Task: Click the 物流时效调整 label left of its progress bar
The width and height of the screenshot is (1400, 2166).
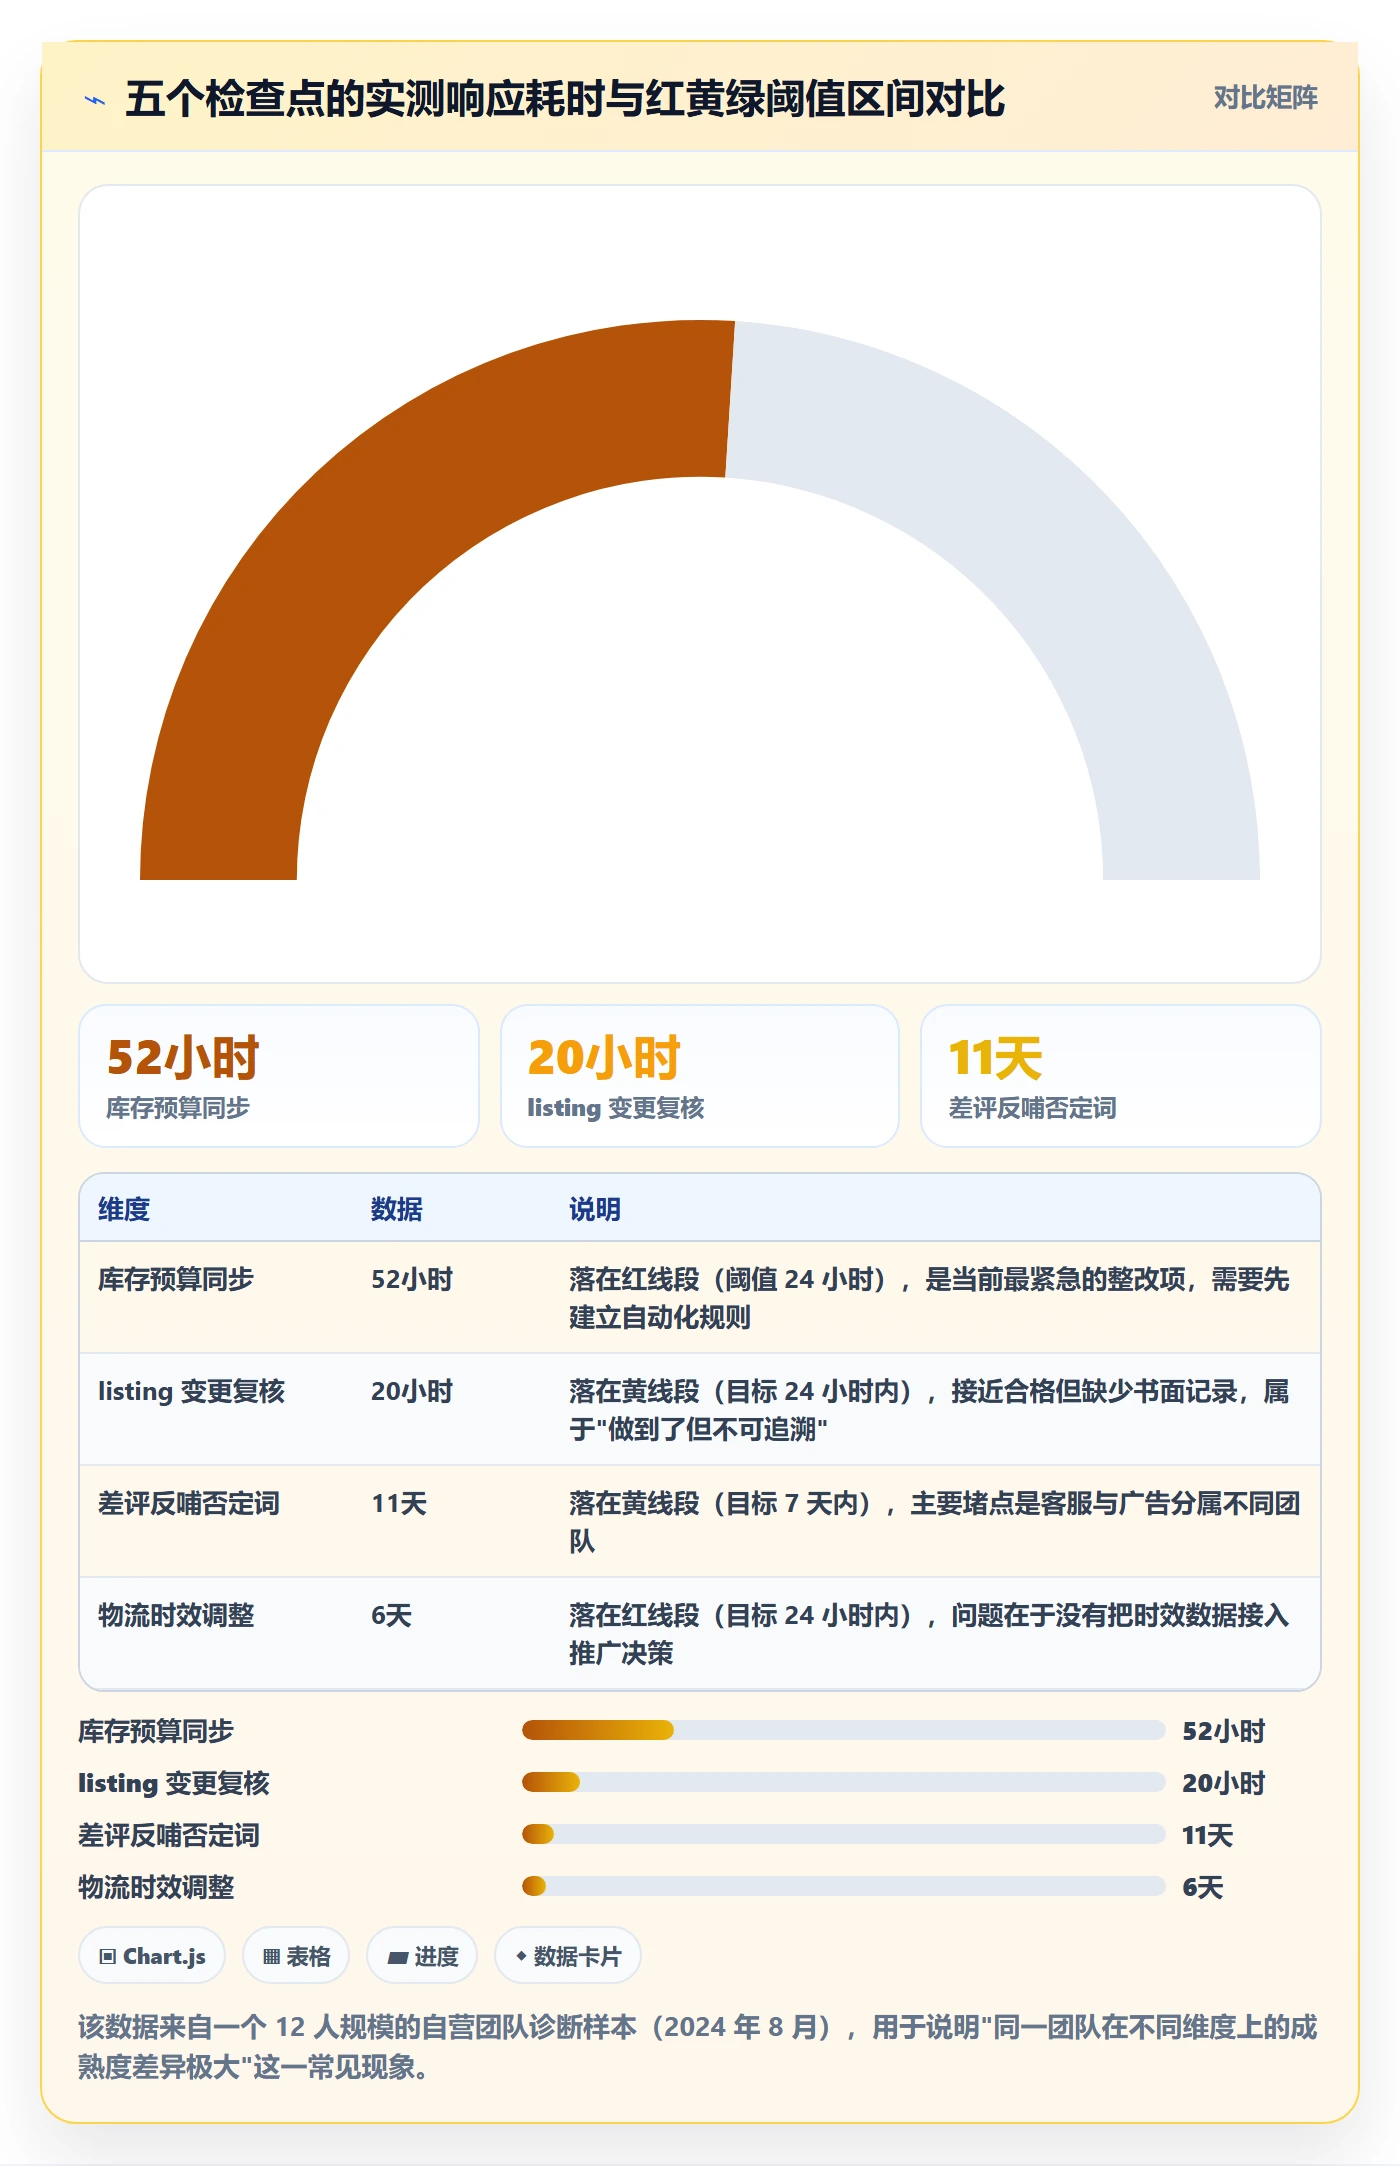Action: tap(156, 1887)
